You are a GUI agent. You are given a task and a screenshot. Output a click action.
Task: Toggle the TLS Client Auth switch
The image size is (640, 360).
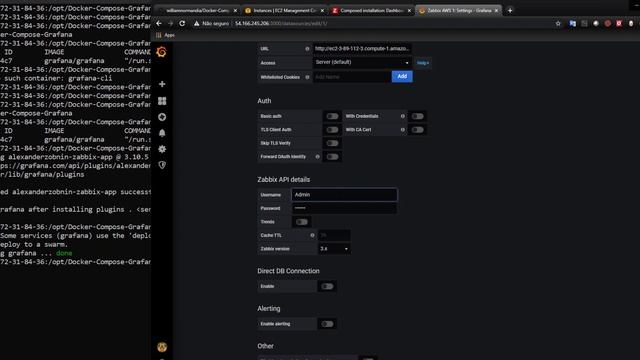[332, 130]
